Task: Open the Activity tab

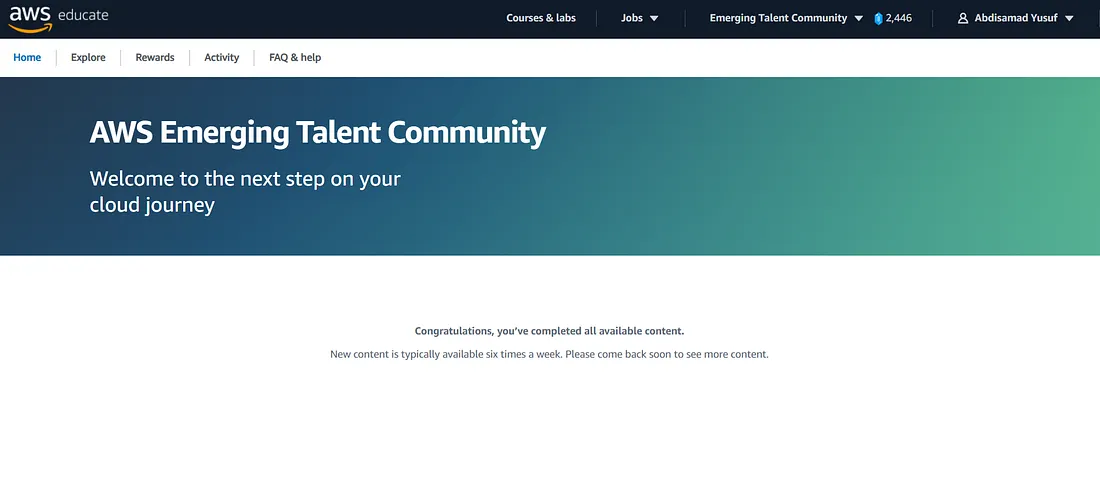Action: pos(222,58)
